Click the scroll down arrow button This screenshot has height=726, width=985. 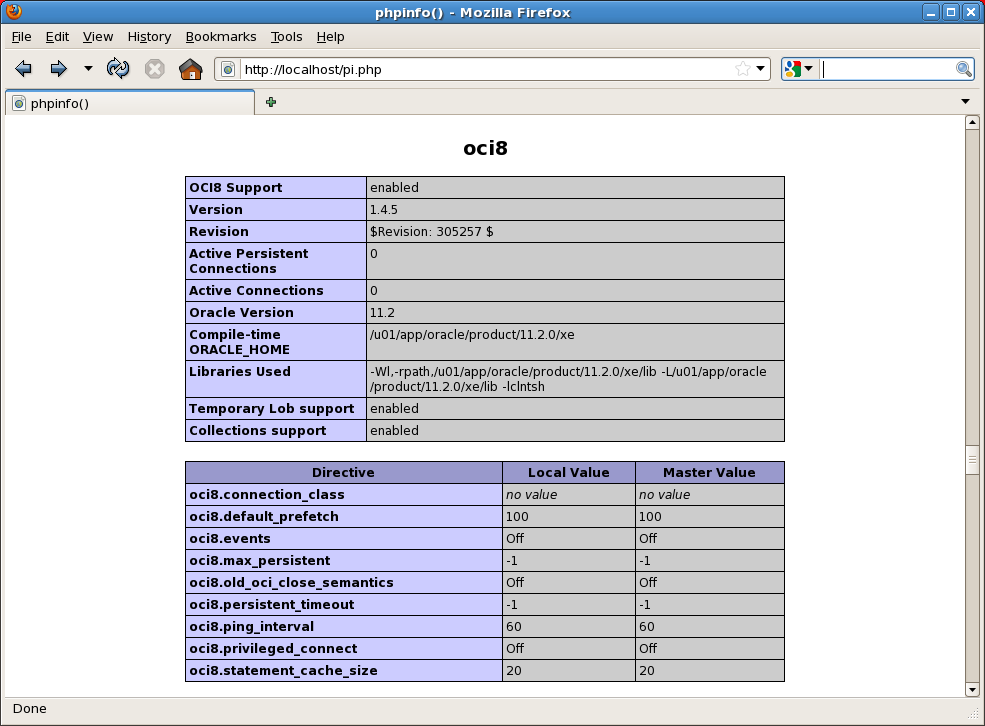point(971,689)
